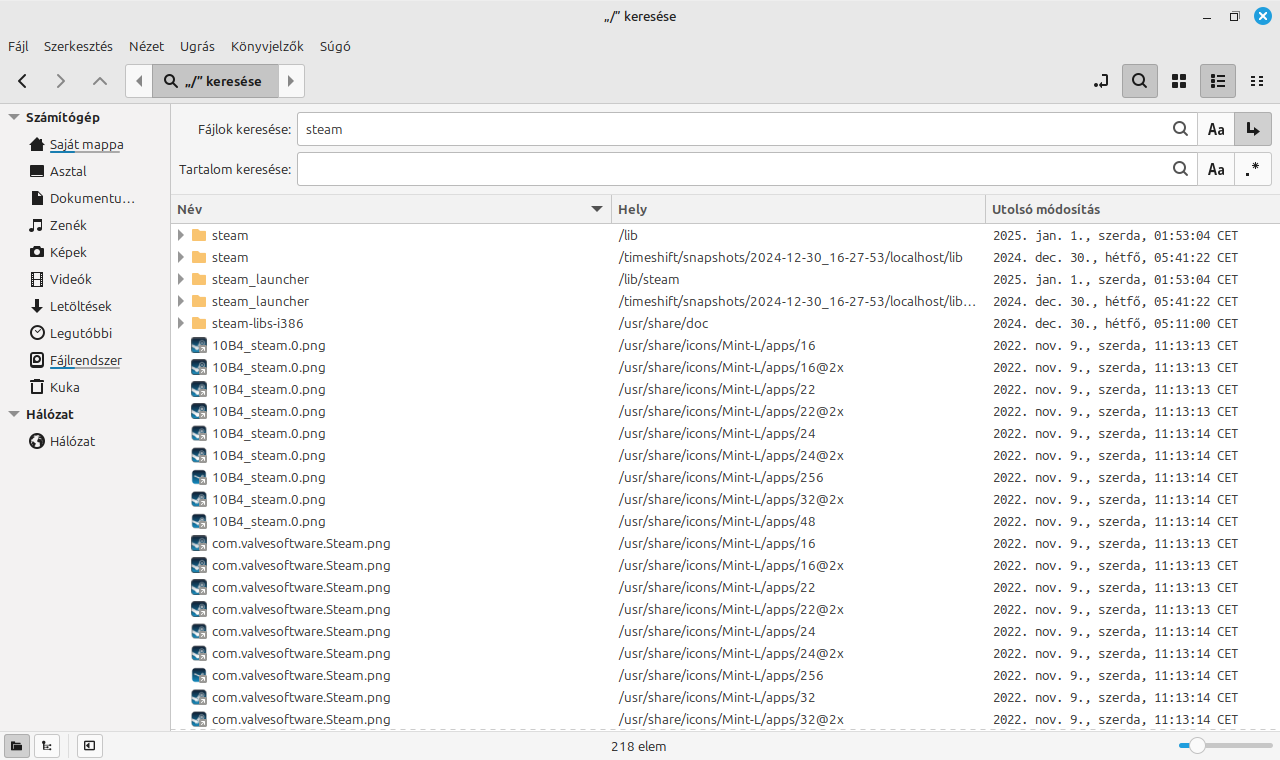The image size is (1280, 760).
Task: Select 10B4_steam.0.png in apps/48
Action: pyautogui.click(x=269, y=521)
